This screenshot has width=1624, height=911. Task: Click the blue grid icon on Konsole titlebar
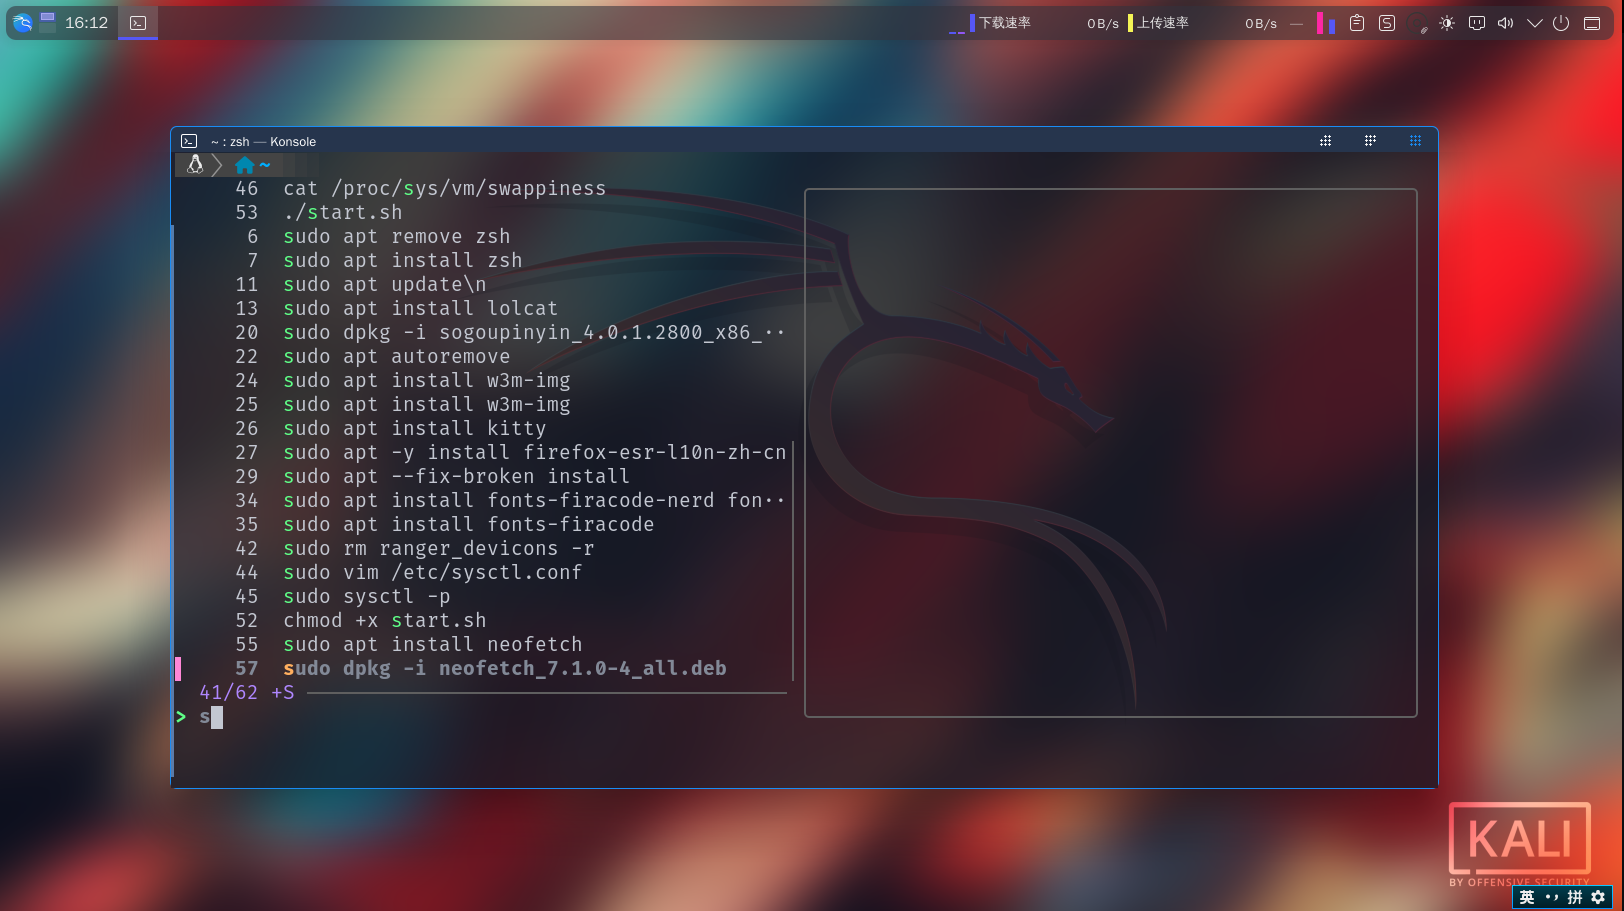point(1415,140)
